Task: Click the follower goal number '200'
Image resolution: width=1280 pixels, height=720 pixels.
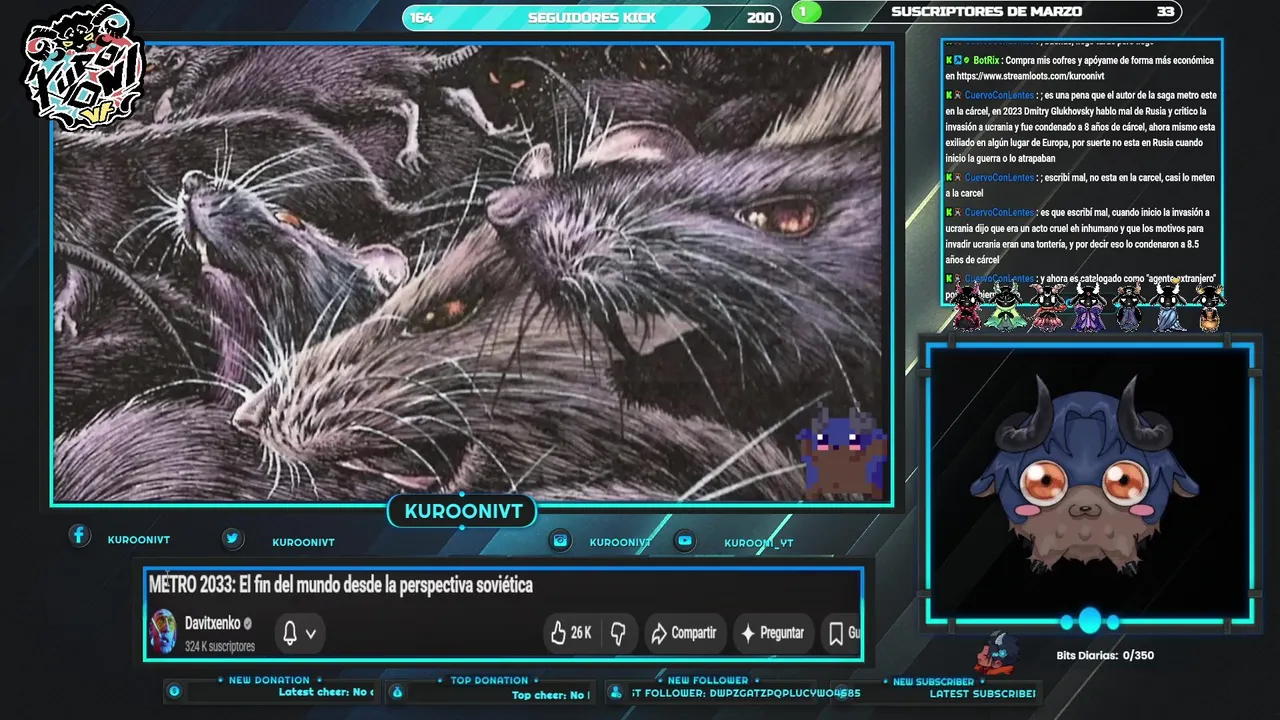Action: [x=760, y=17]
